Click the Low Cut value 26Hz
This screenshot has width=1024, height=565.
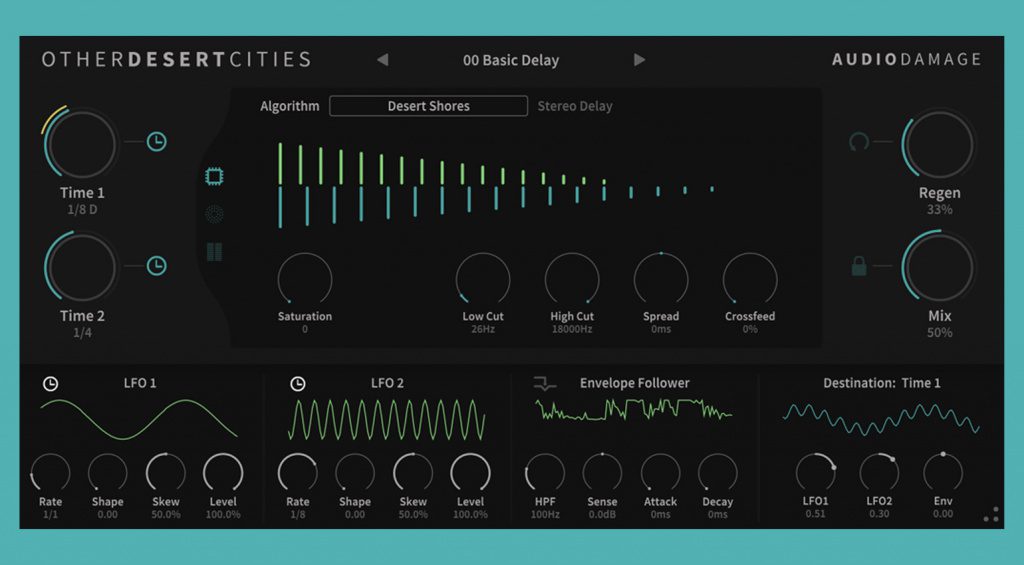483,329
